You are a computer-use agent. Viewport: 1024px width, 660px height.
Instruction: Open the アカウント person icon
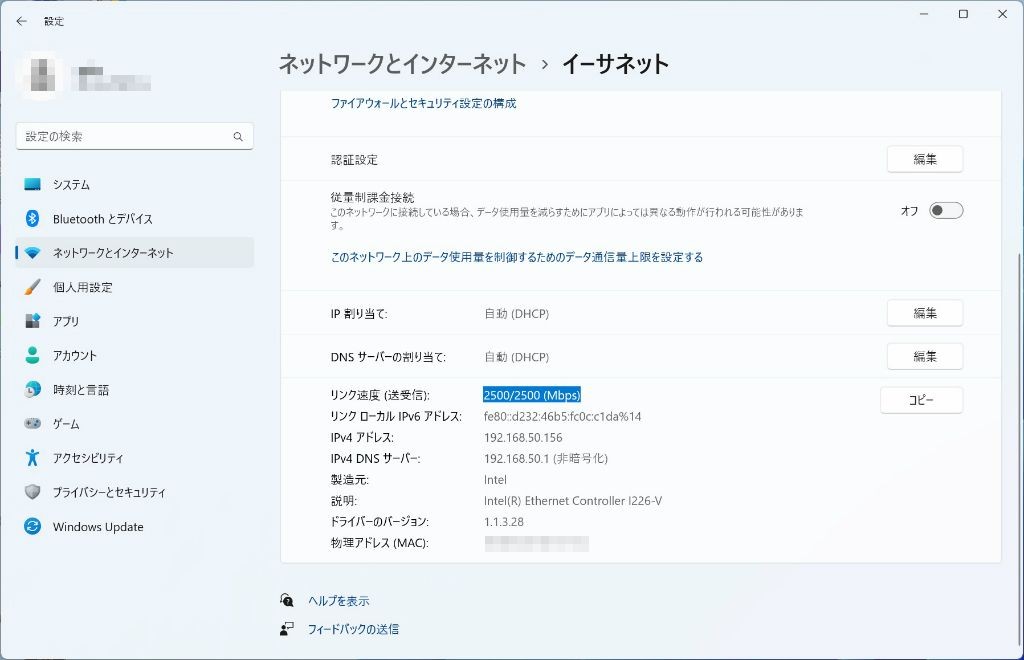(33, 355)
